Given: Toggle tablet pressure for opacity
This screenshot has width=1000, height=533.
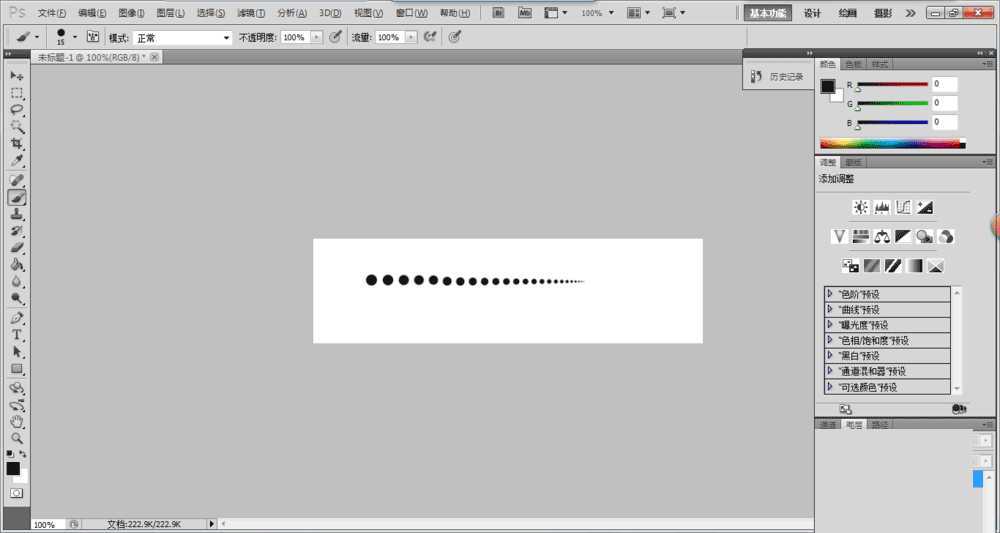Looking at the screenshot, I should click(335, 37).
